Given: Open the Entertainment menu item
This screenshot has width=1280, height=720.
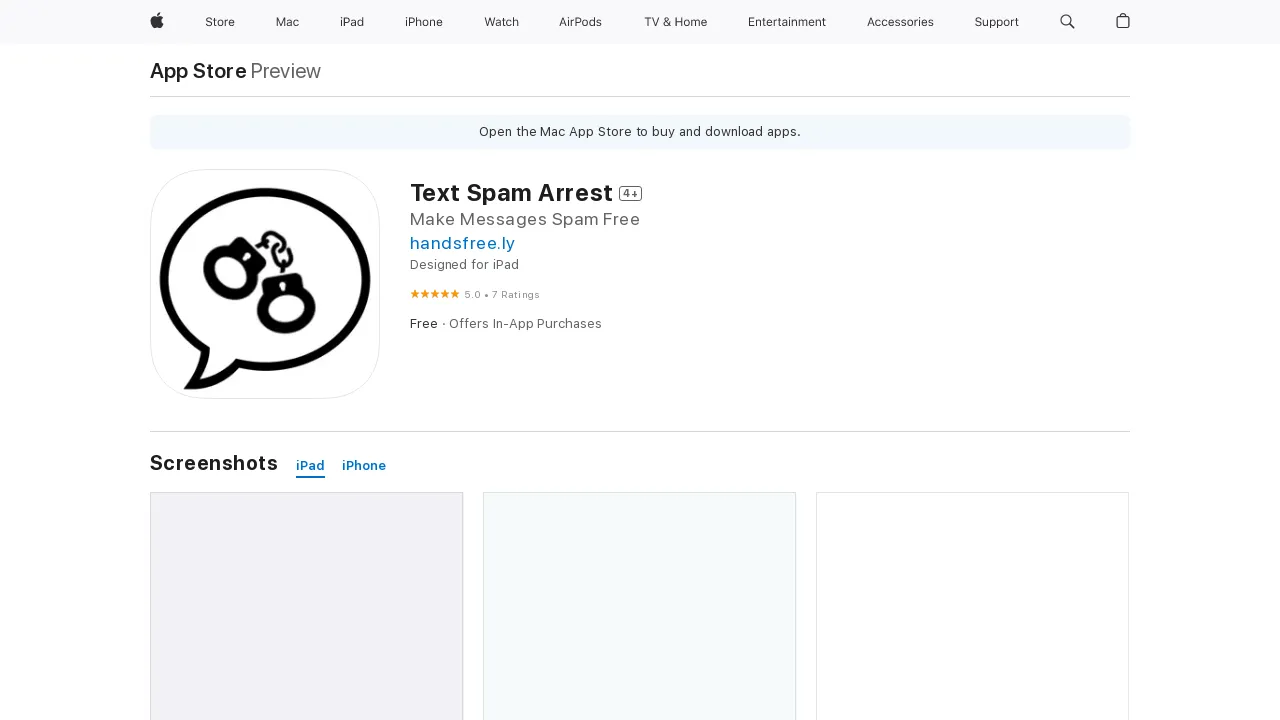Looking at the screenshot, I should click(787, 22).
